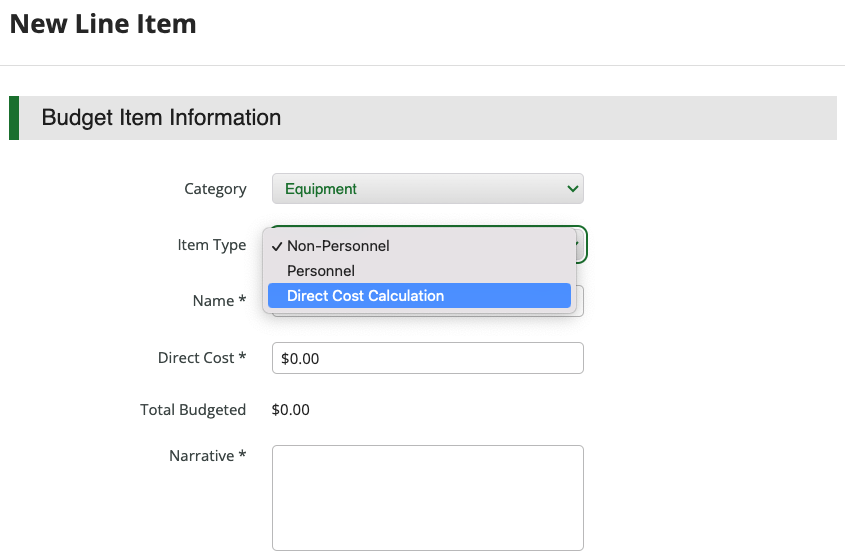Click the Total Budgeted $0.00 value
Viewport: 845px width, 559px height.
pyautogui.click(x=291, y=409)
